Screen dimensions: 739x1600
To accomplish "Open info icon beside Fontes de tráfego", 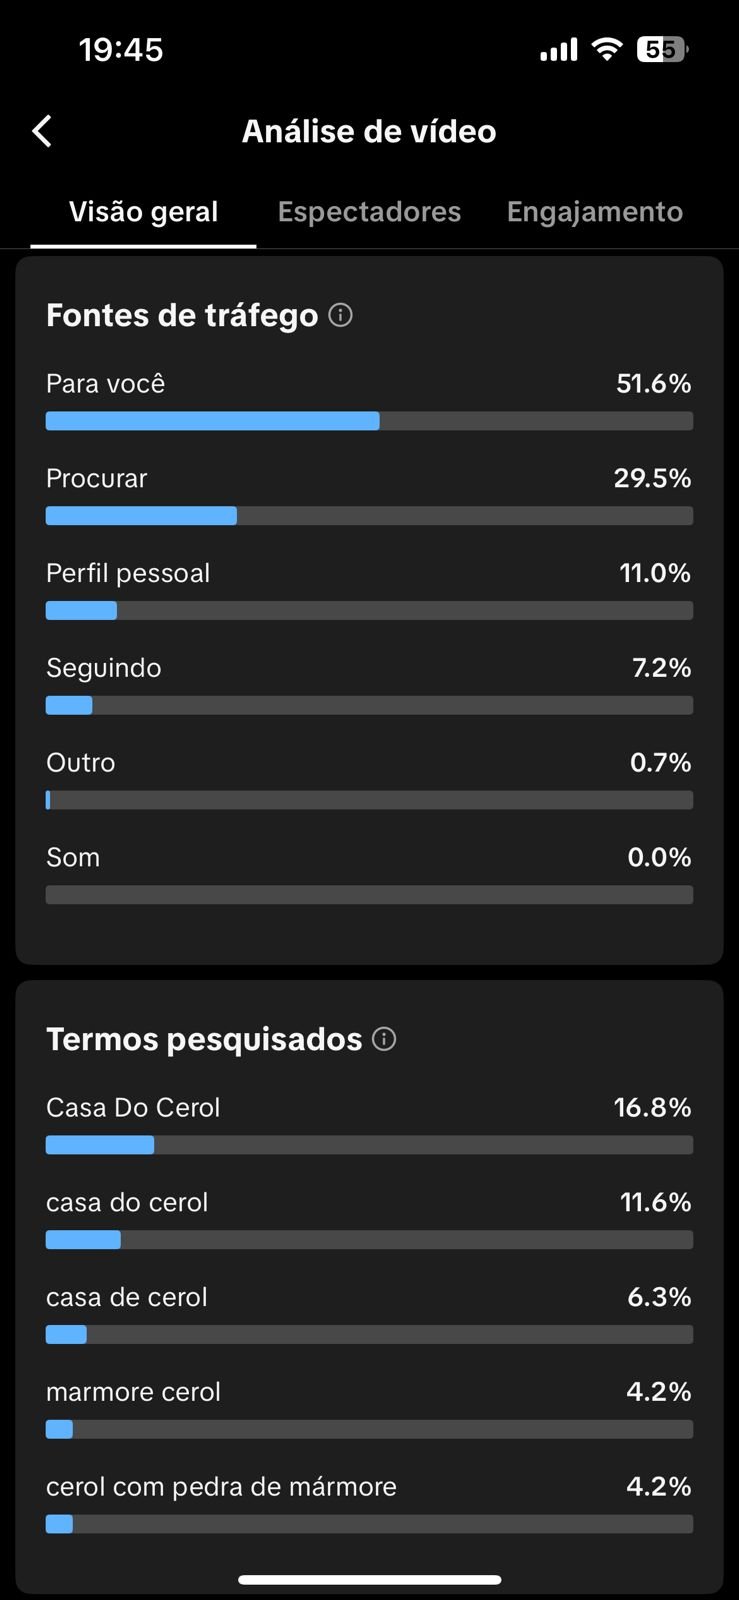I will coord(341,315).
